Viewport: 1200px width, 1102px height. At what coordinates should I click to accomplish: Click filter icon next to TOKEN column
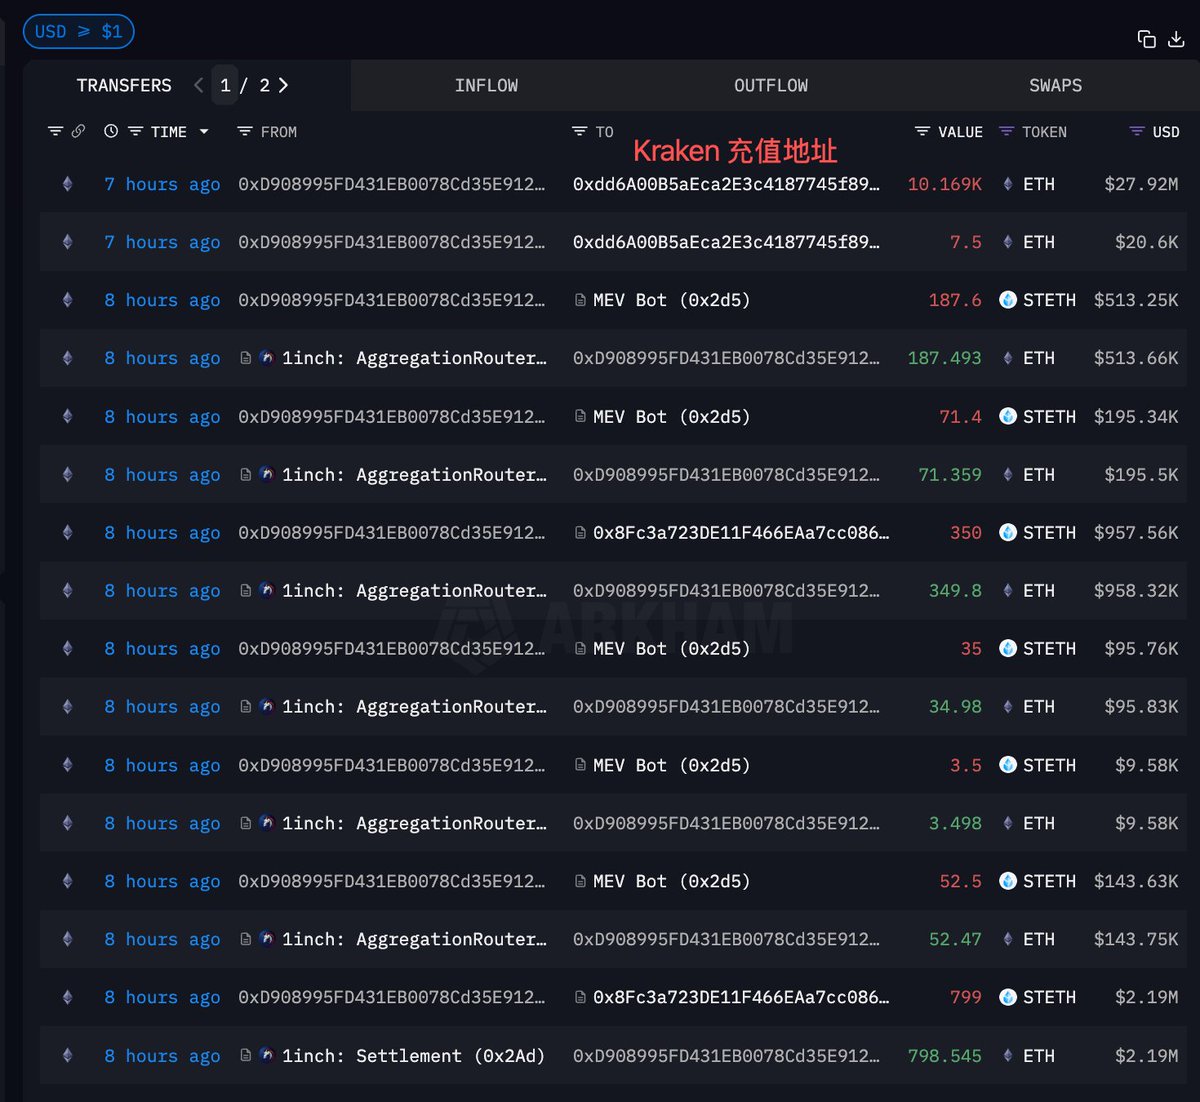1006,131
